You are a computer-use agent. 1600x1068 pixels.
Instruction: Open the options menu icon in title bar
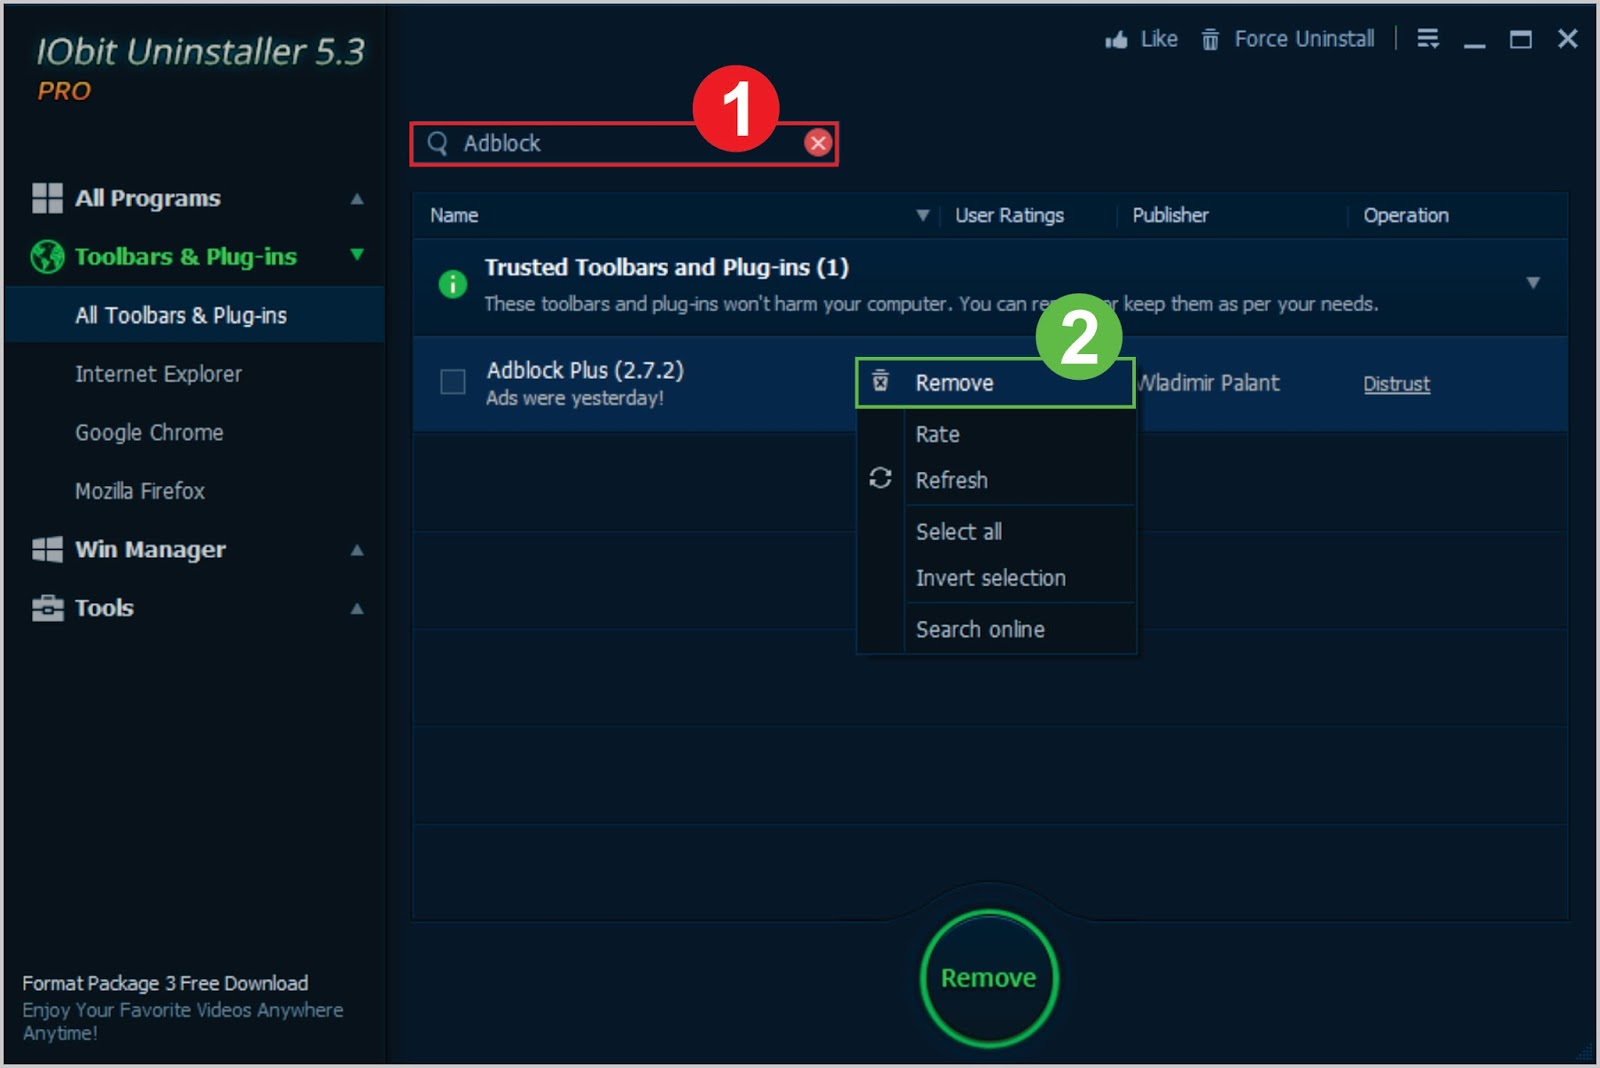(x=1428, y=38)
